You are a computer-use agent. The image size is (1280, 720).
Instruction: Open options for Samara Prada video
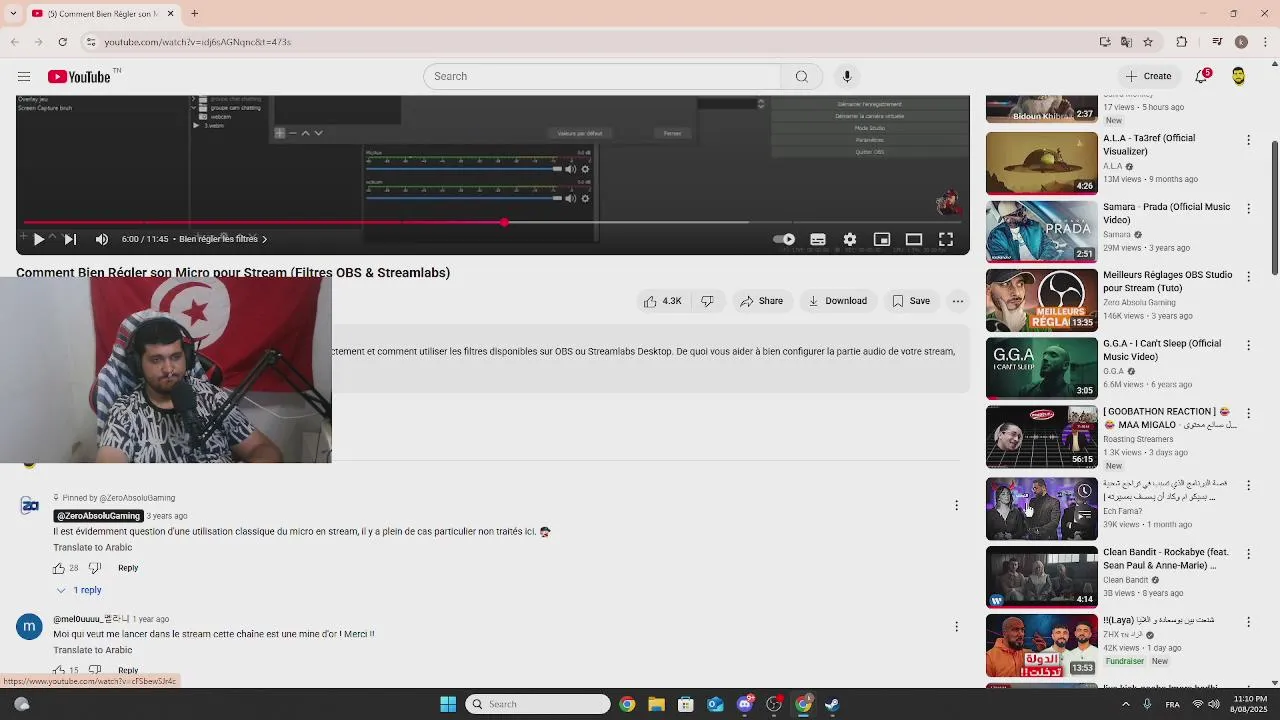[1248, 208]
